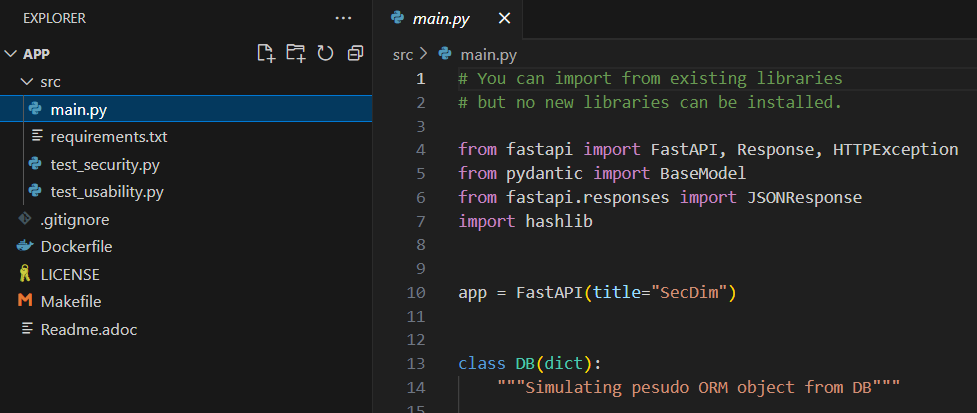Click the text file icon beside requirements.txt
This screenshot has width=977, height=413.
pyautogui.click(x=37, y=136)
